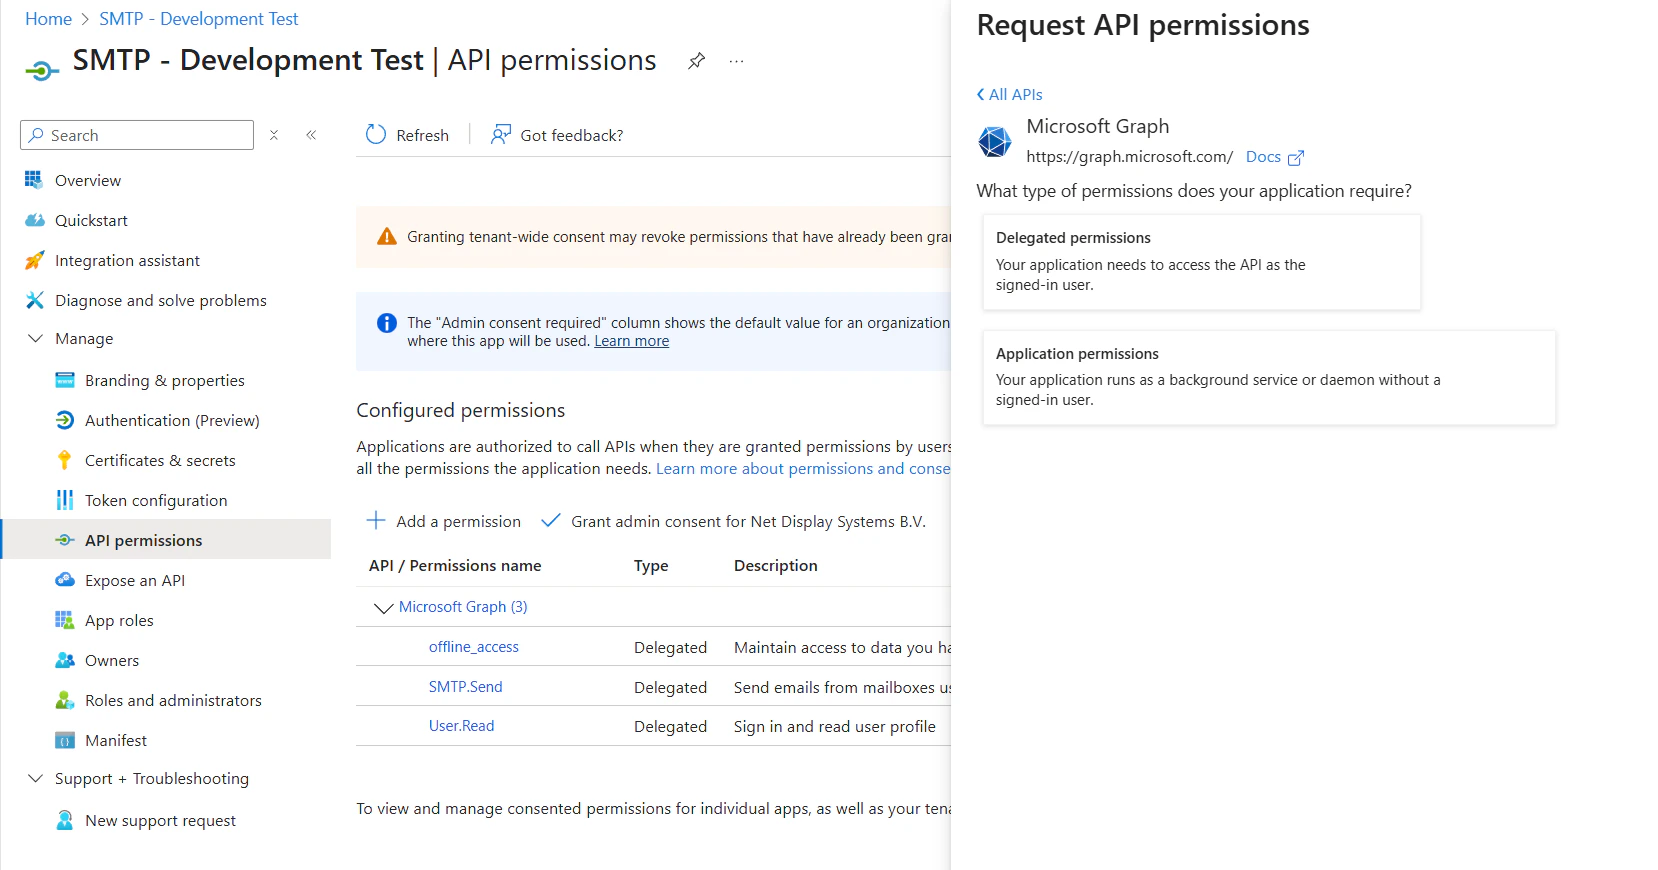Clear the sidebar search with X icon

pos(274,135)
